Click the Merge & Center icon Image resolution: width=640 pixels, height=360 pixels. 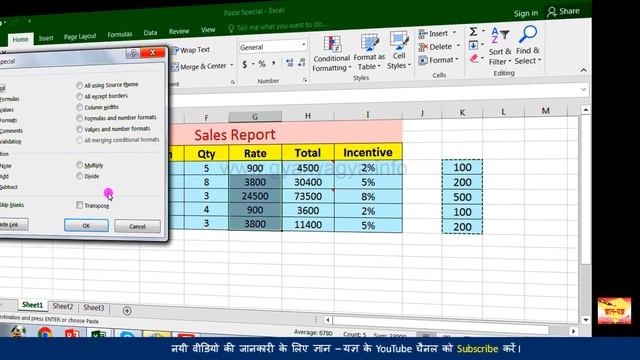[175, 67]
